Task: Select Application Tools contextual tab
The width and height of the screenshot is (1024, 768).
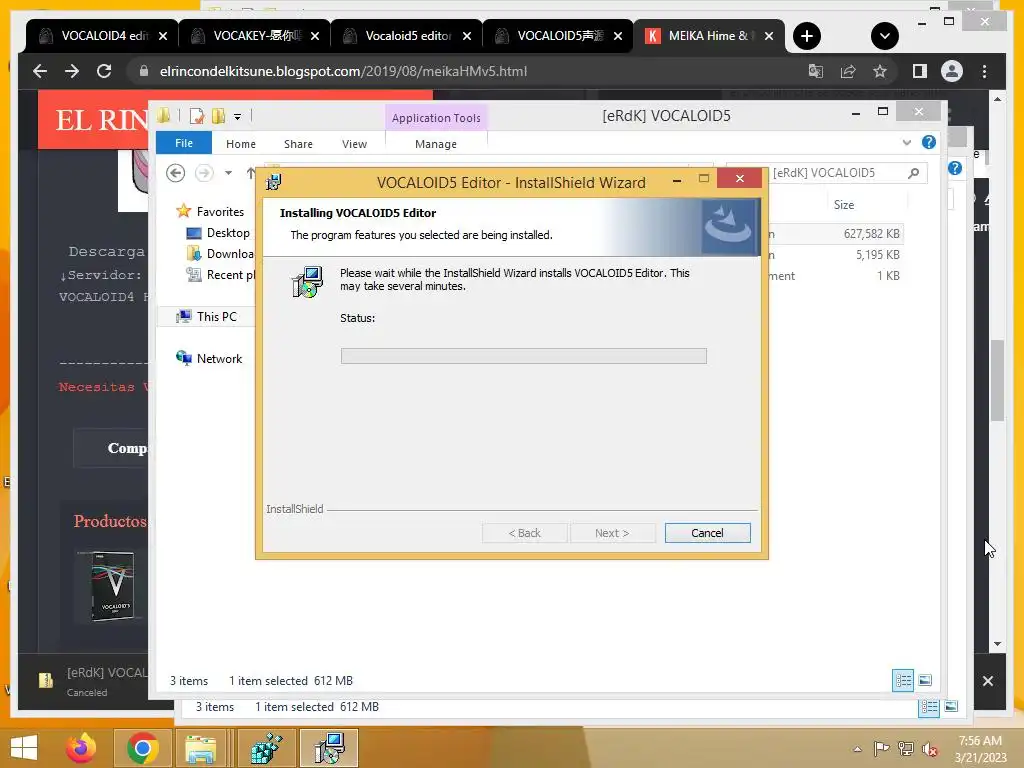Action: point(436,118)
